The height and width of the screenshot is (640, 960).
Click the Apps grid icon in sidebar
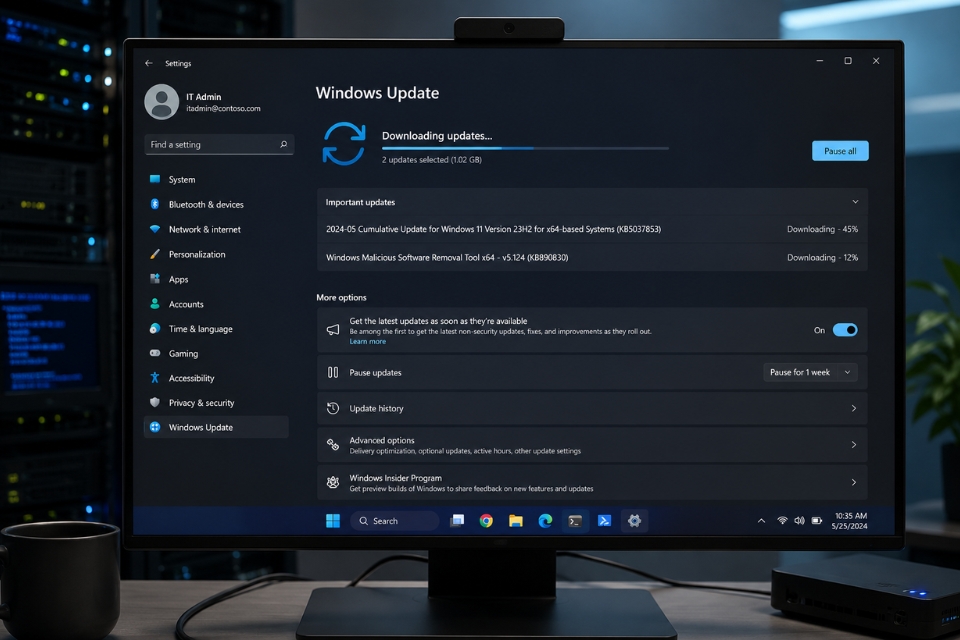155,279
